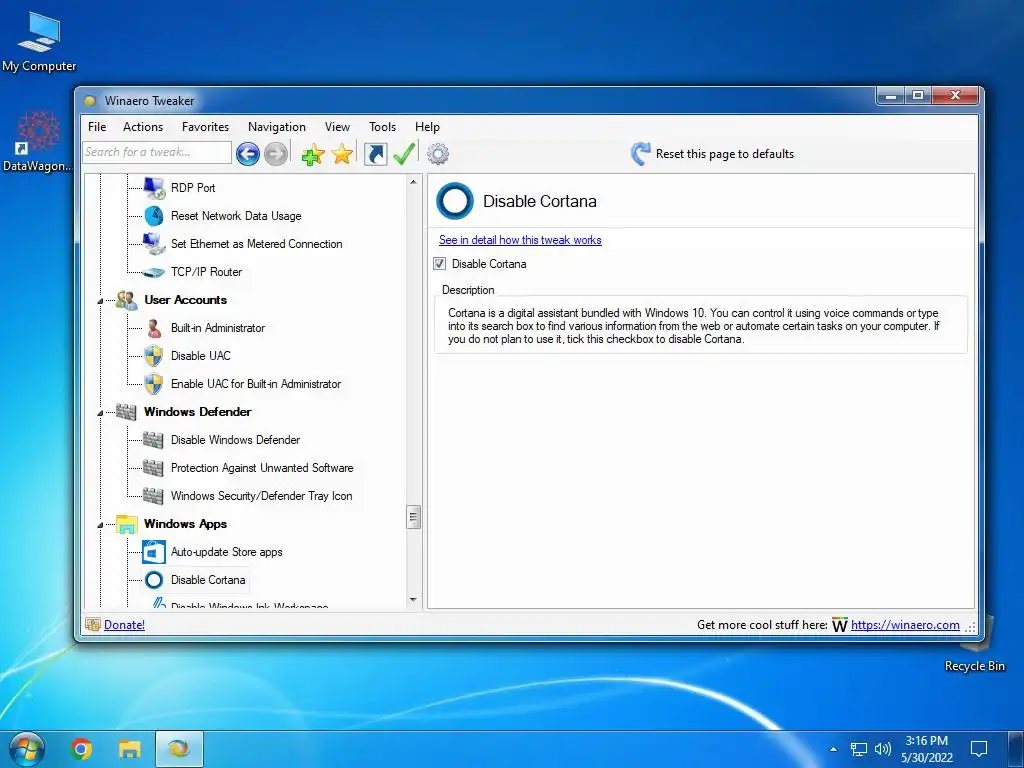Open the View menu
The width and height of the screenshot is (1024, 768).
(337, 127)
